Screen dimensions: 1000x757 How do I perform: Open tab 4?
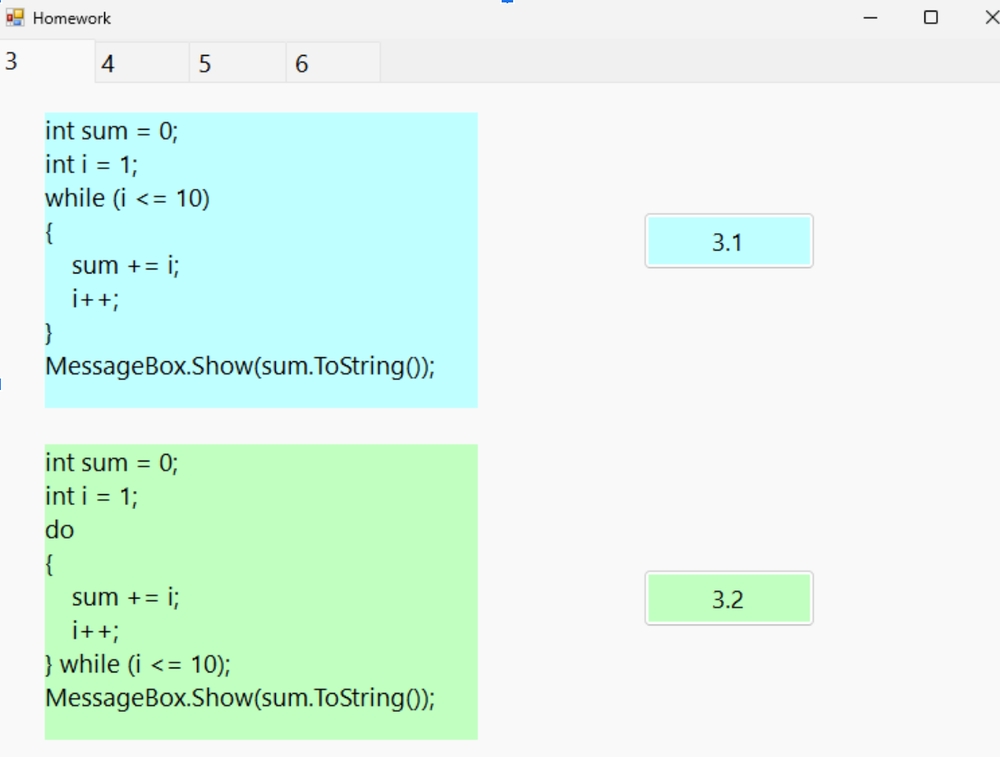click(142, 63)
